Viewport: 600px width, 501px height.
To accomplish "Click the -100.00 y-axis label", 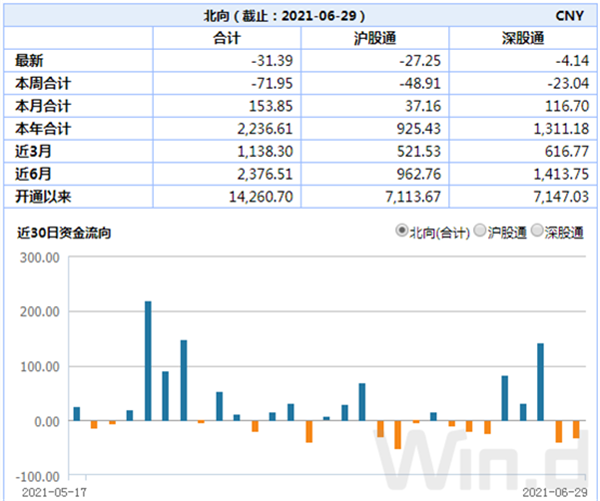I will click(x=38, y=477).
